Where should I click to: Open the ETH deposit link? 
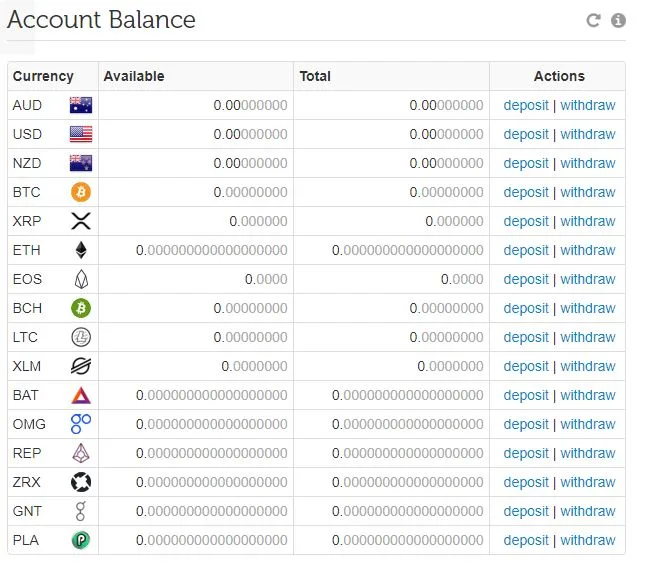[x=526, y=250]
